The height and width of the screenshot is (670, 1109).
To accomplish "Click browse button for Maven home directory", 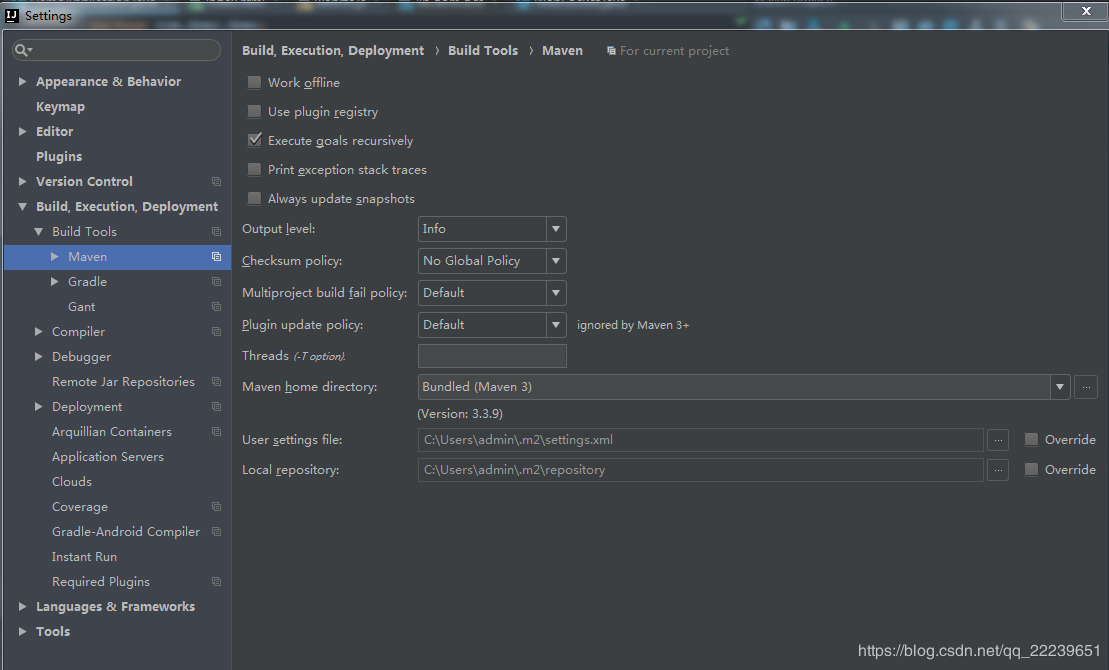I will (x=1086, y=387).
